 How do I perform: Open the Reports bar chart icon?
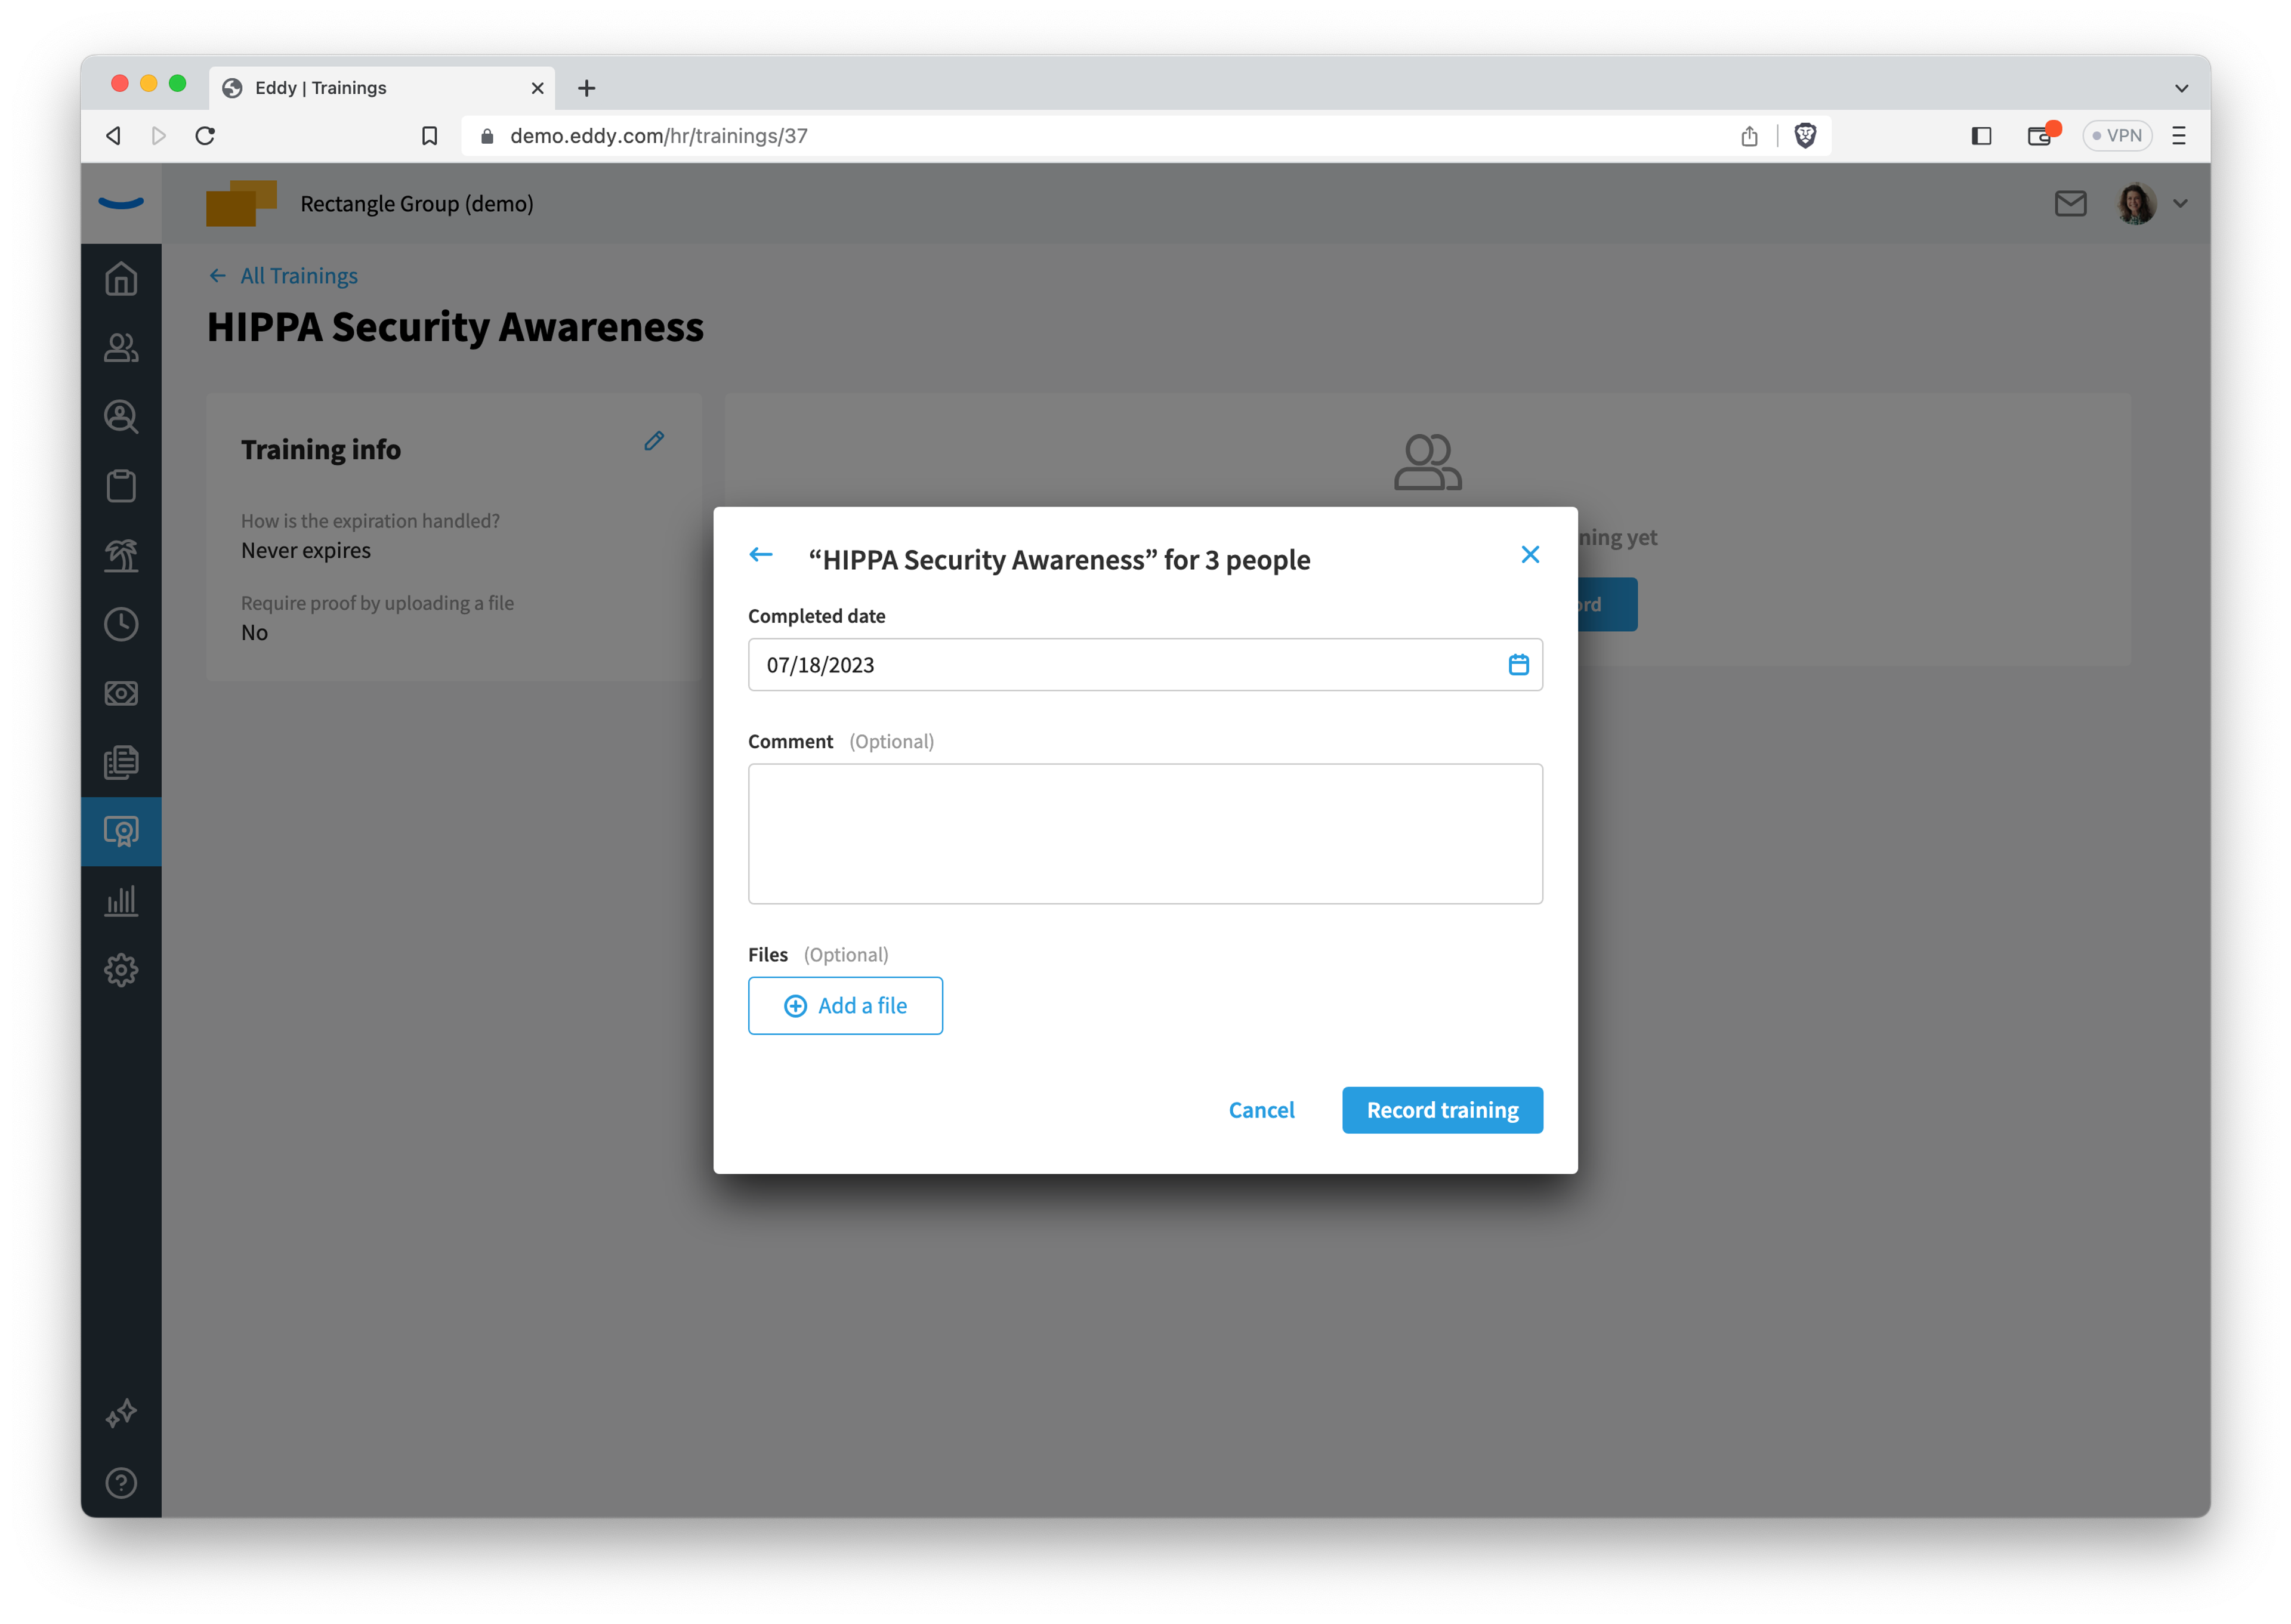coord(121,901)
